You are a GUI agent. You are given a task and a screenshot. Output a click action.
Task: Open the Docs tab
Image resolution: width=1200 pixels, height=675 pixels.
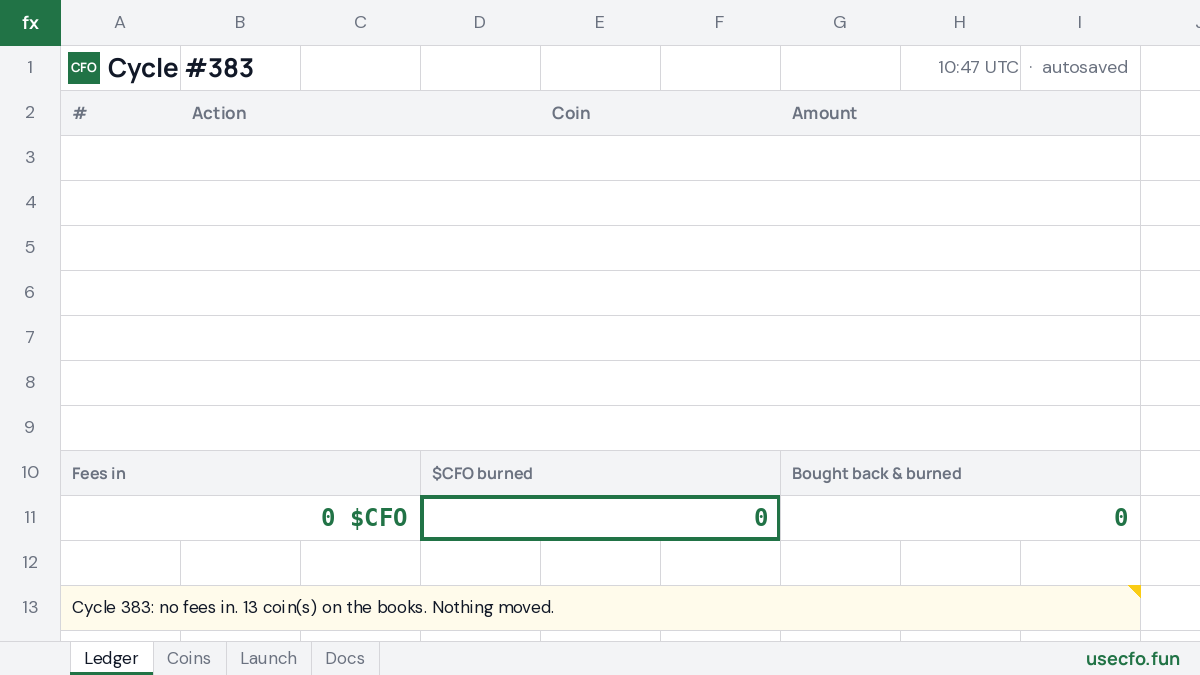click(x=345, y=658)
